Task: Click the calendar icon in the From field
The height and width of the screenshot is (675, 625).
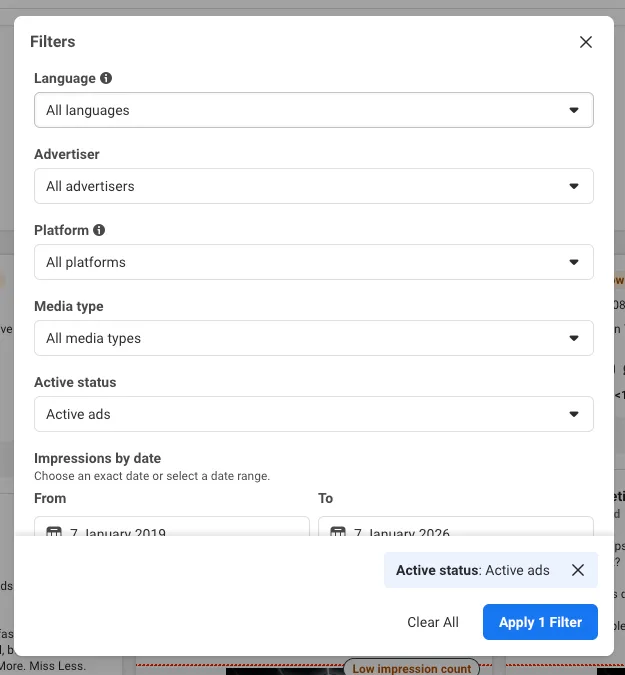Action: (54, 533)
